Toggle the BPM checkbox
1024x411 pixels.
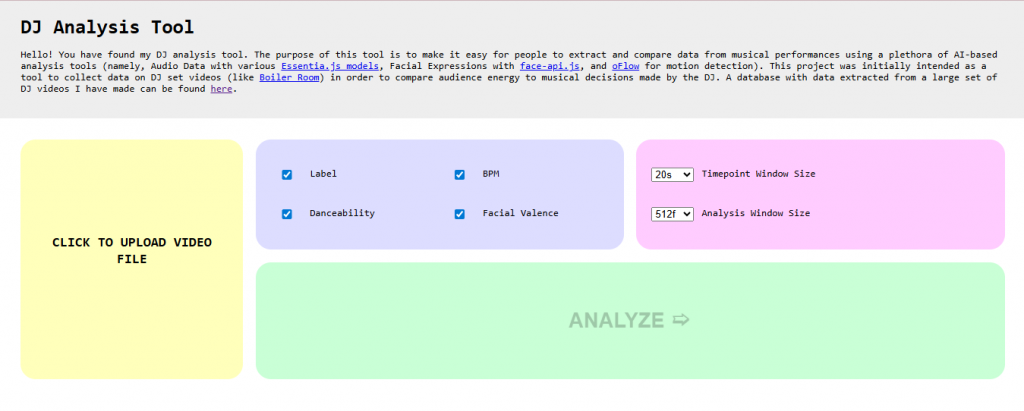(x=460, y=174)
